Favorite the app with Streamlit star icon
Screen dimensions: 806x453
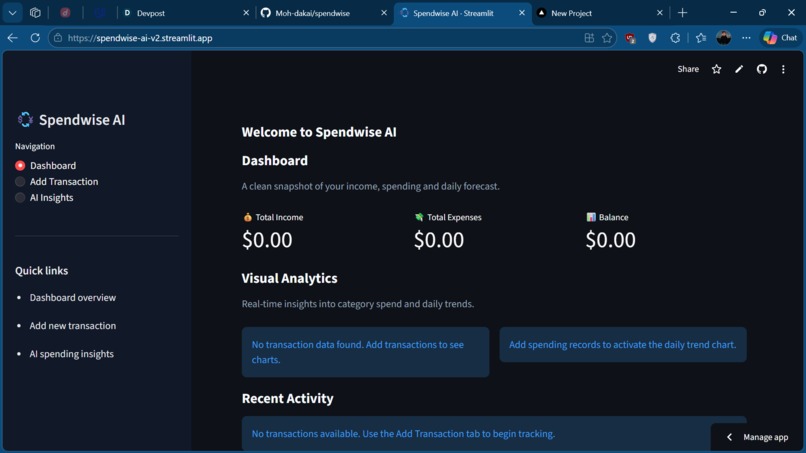point(716,69)
